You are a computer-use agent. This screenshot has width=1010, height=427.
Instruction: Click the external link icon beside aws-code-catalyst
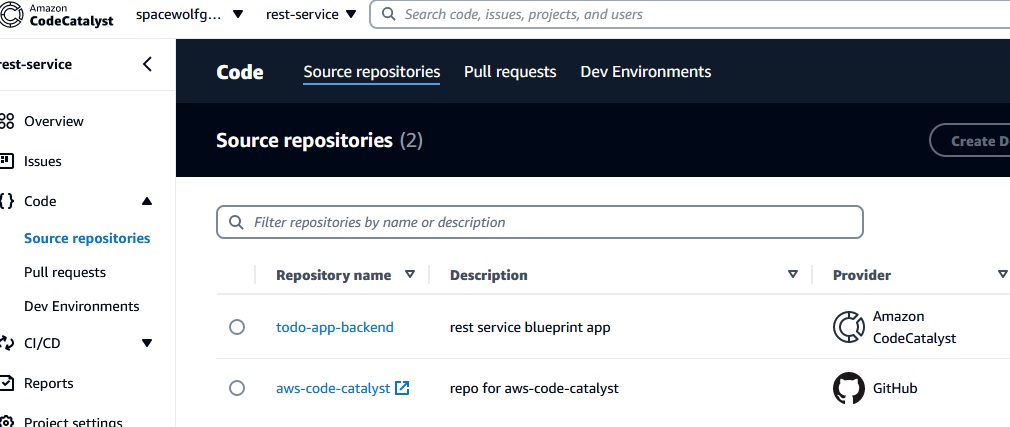(402, 388)
